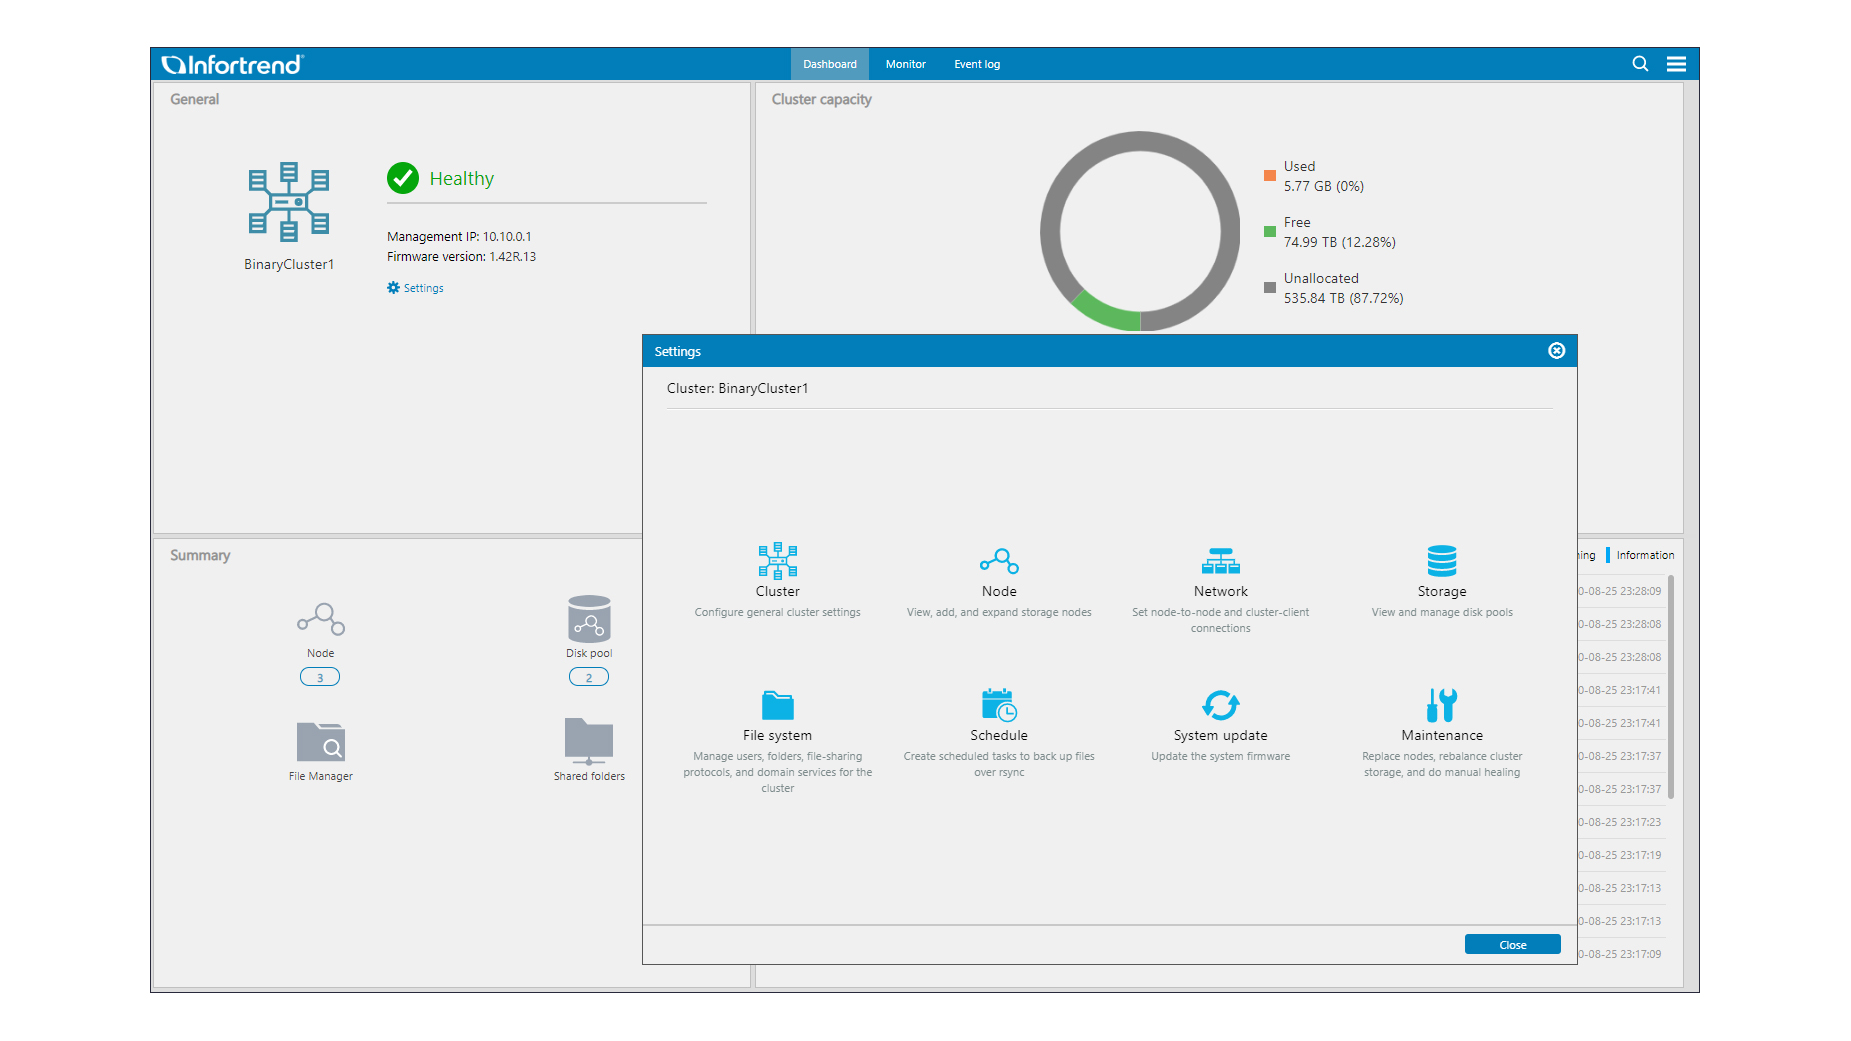Open the Schedule tasks icon

coord(999,705)
